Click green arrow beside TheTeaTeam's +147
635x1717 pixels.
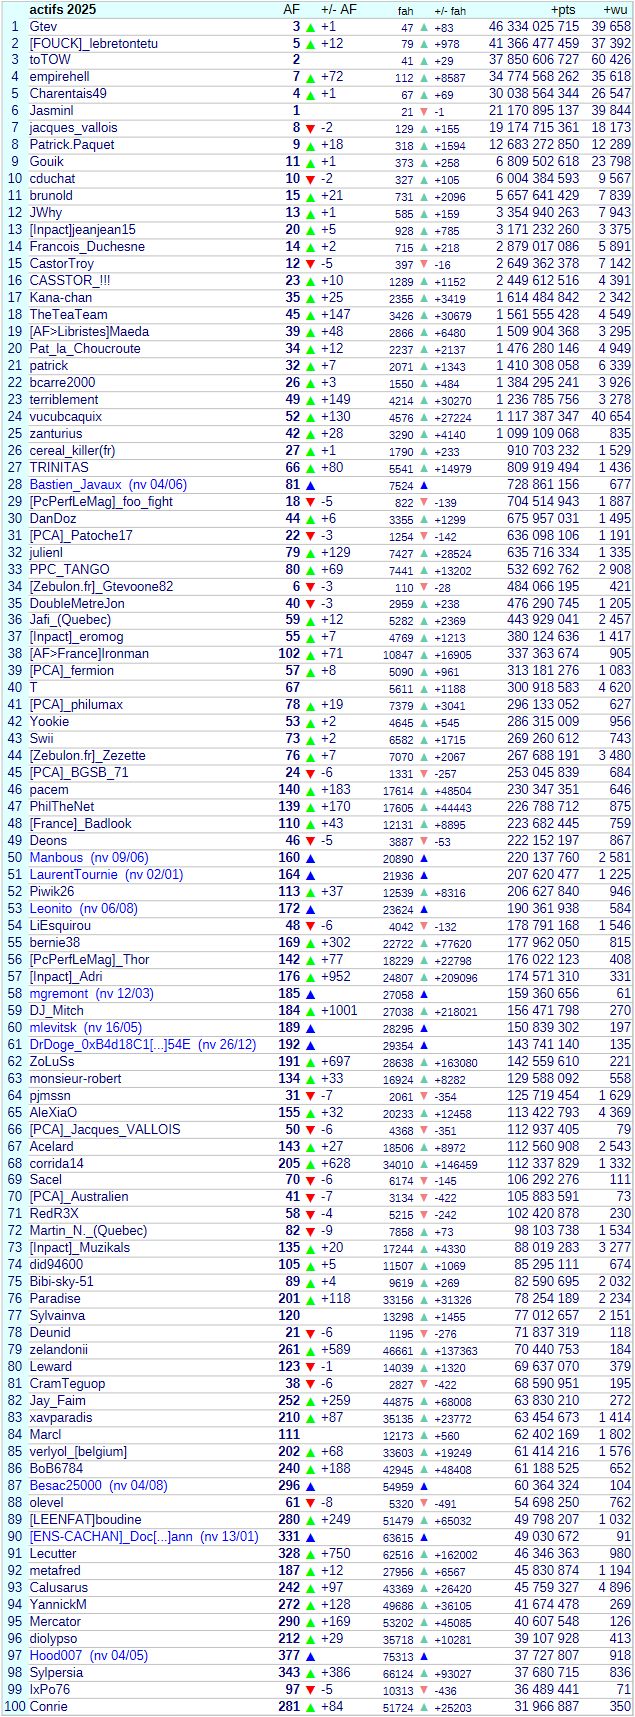tap(310, 315)
